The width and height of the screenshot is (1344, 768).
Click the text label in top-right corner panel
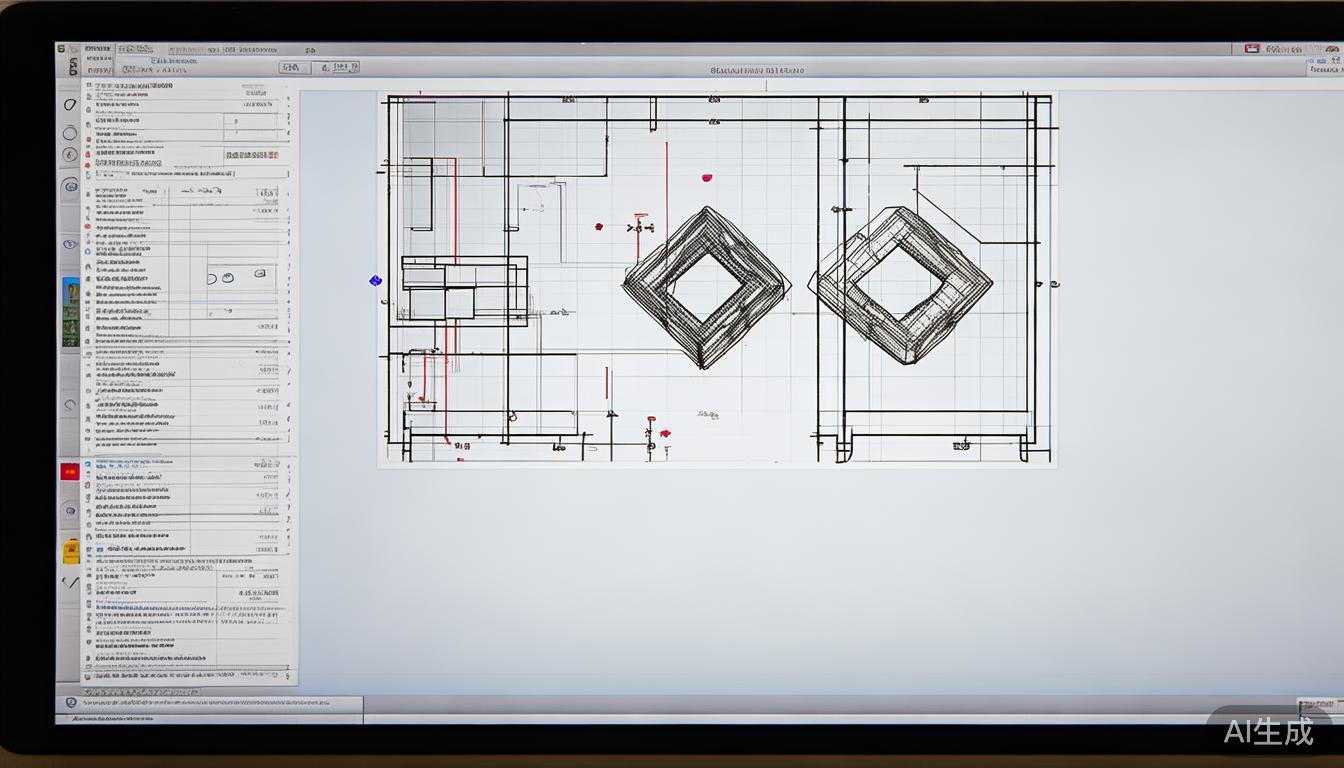coord(1324,69)
